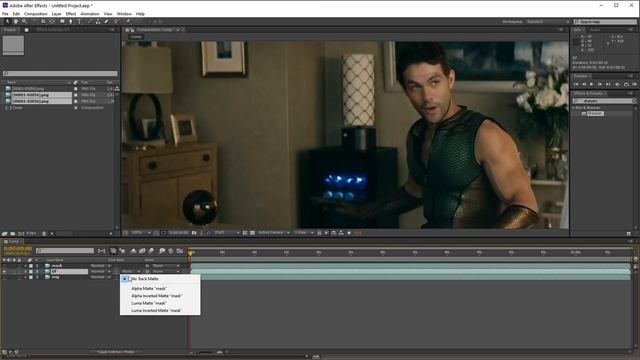Viewport: 640px width, 360px height.
Task: Open the Animation menu
Action: point(90,14)
